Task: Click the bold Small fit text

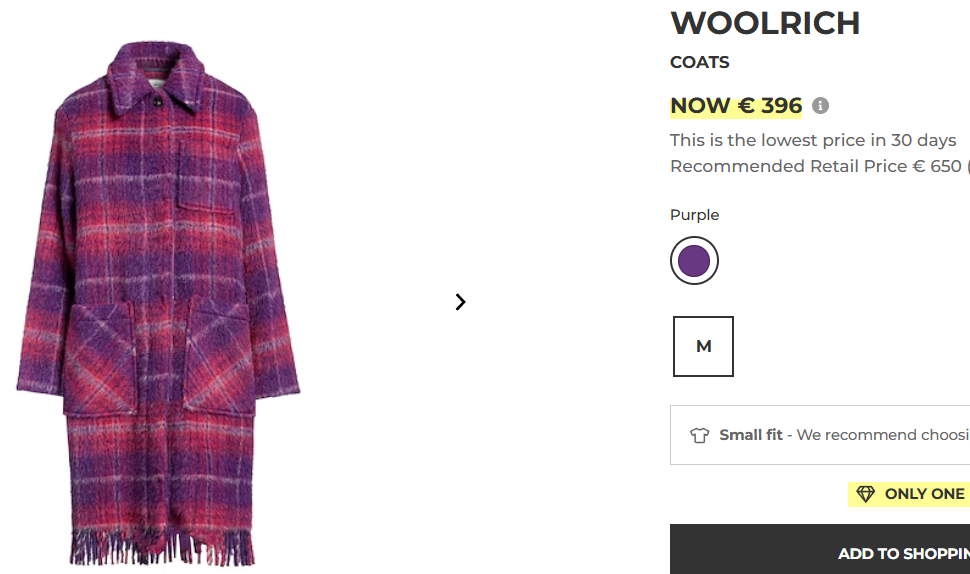Action: [751, 435]
